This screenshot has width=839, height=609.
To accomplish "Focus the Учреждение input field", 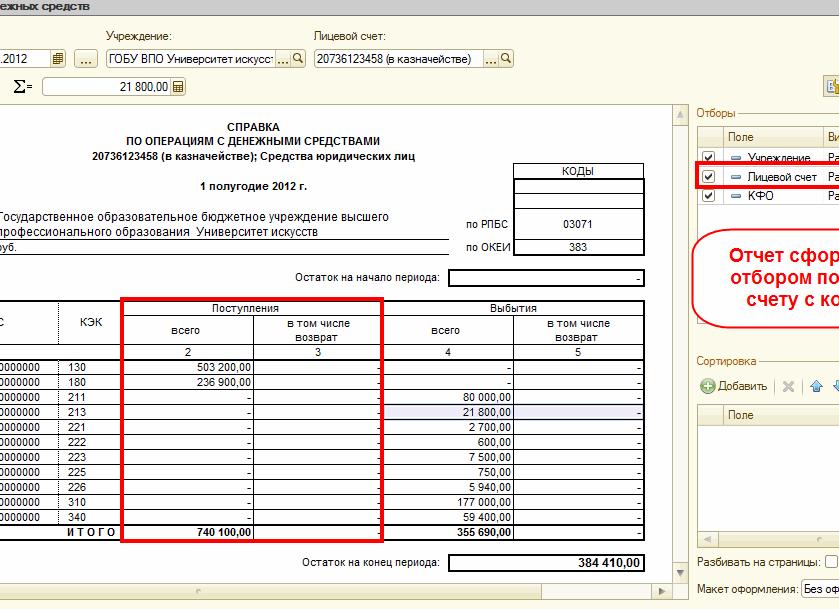I will 191,59.
